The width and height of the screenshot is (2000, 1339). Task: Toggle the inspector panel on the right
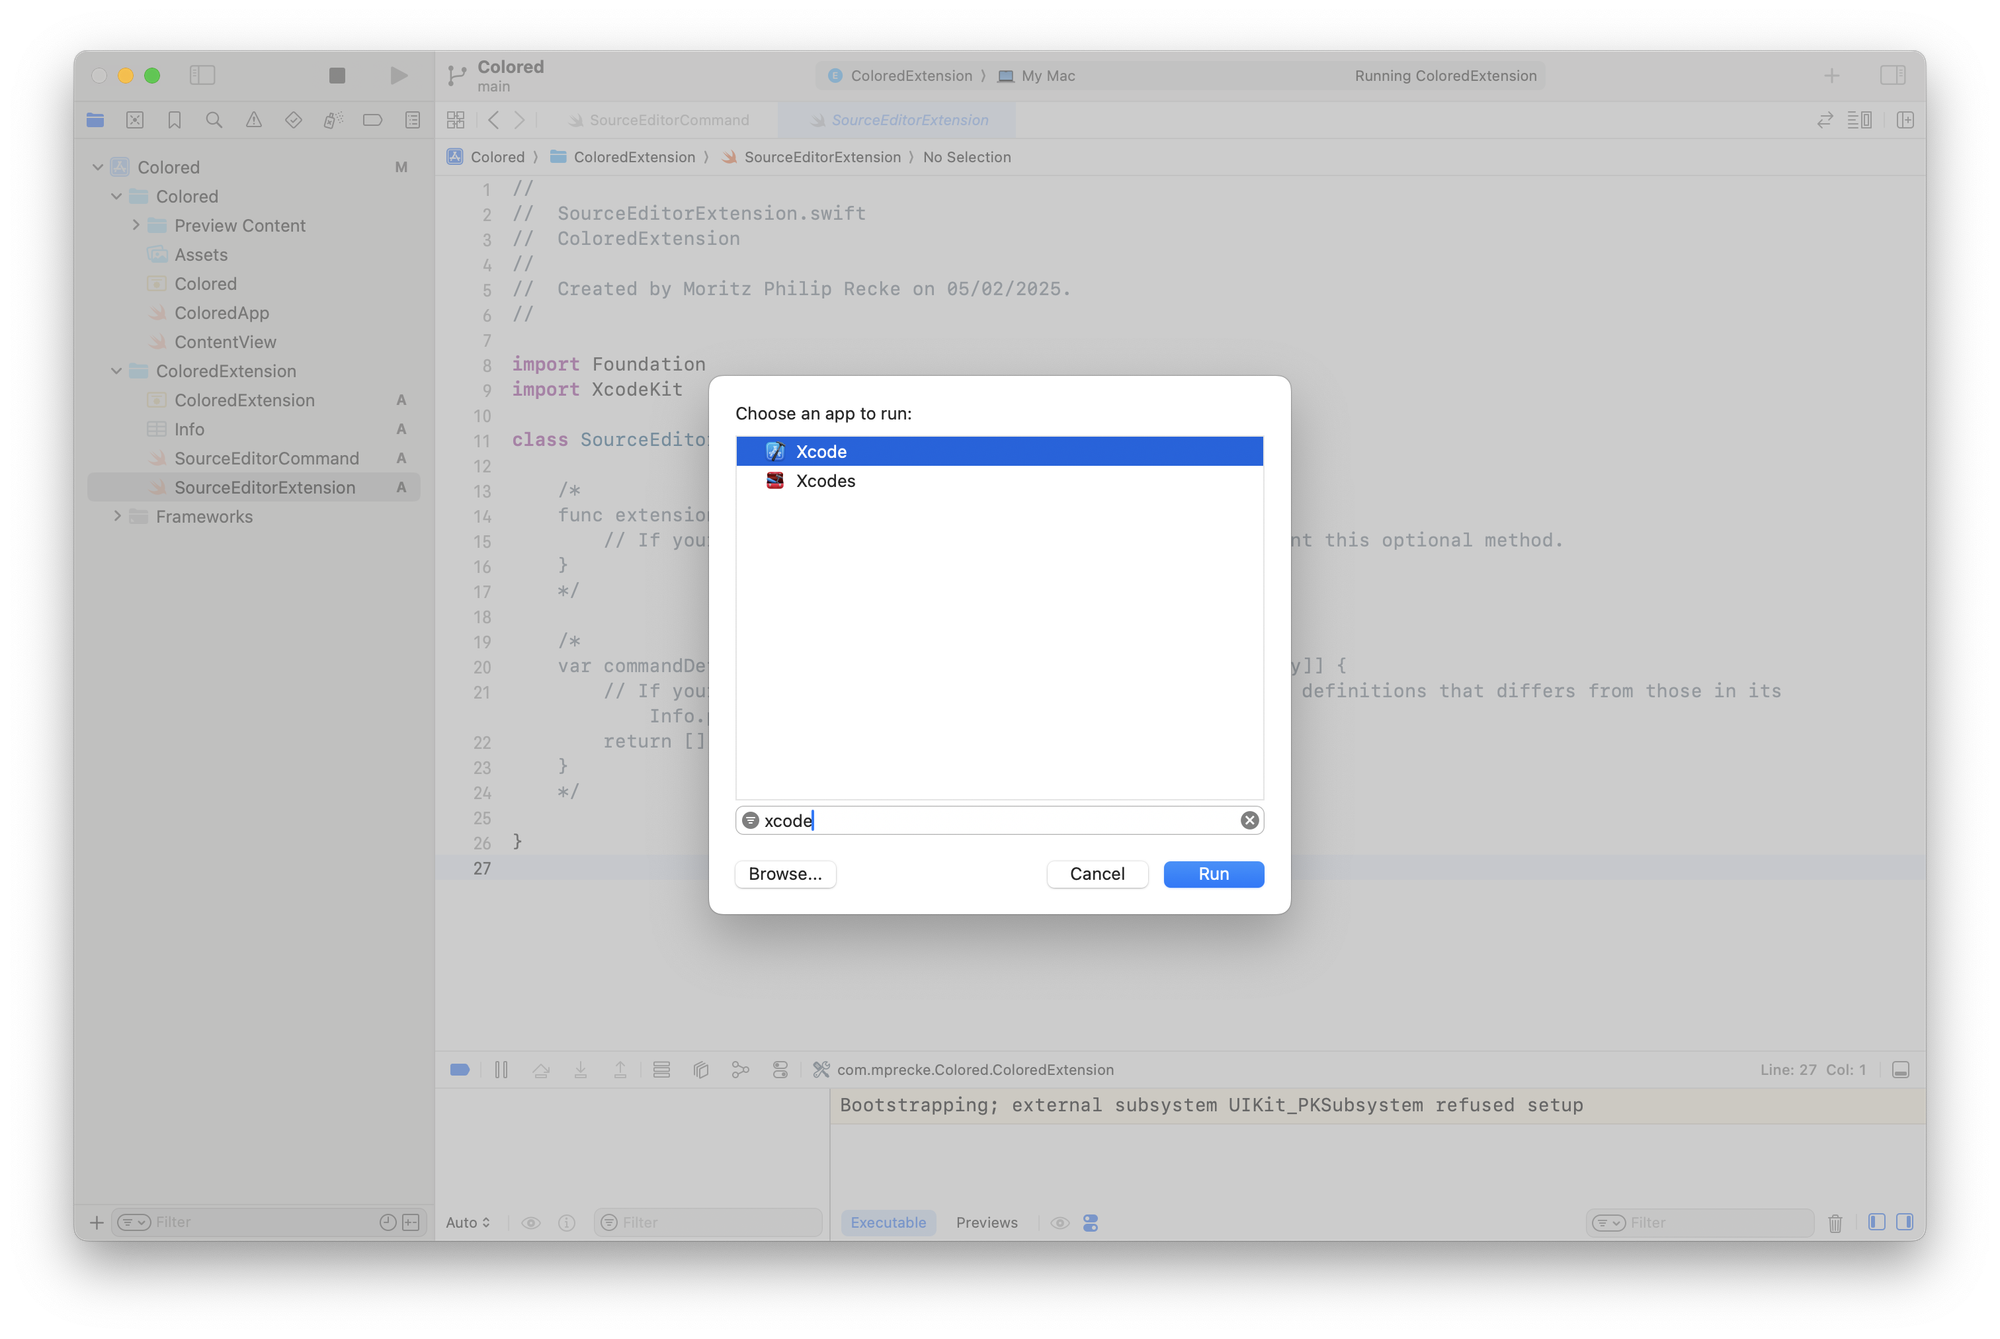pos(1892,75)
